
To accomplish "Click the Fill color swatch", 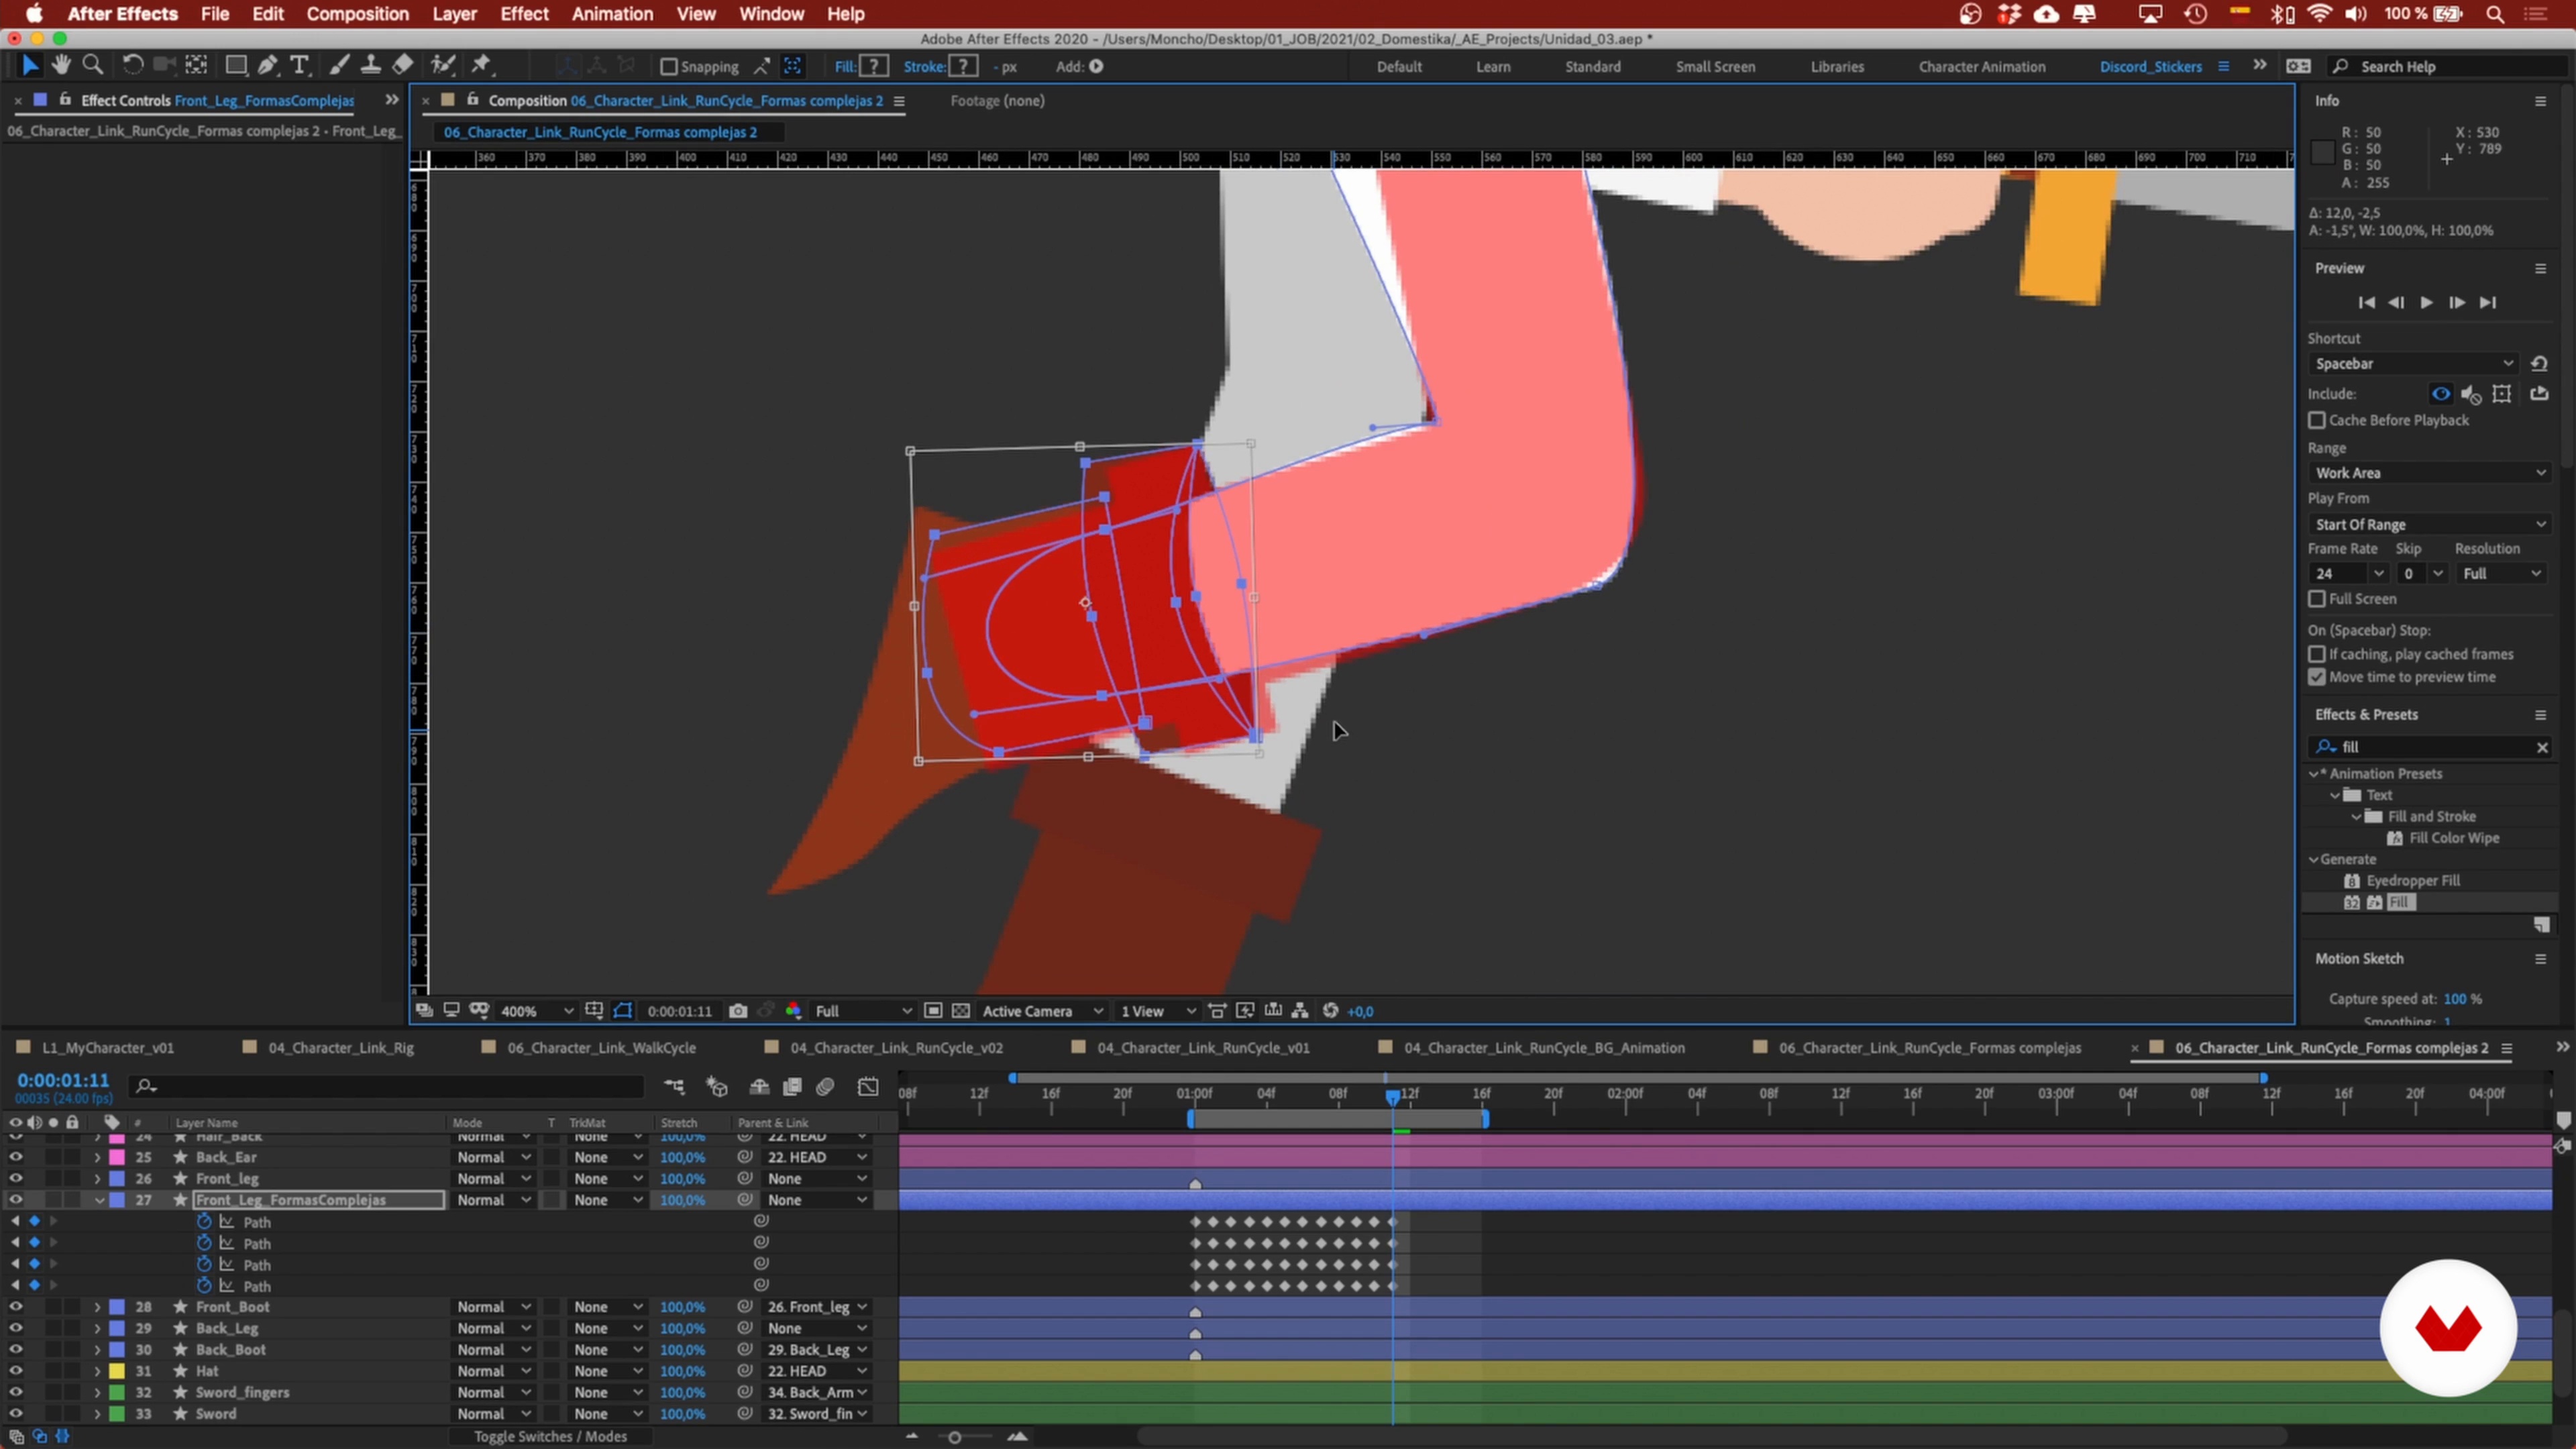I will (873, 66).
